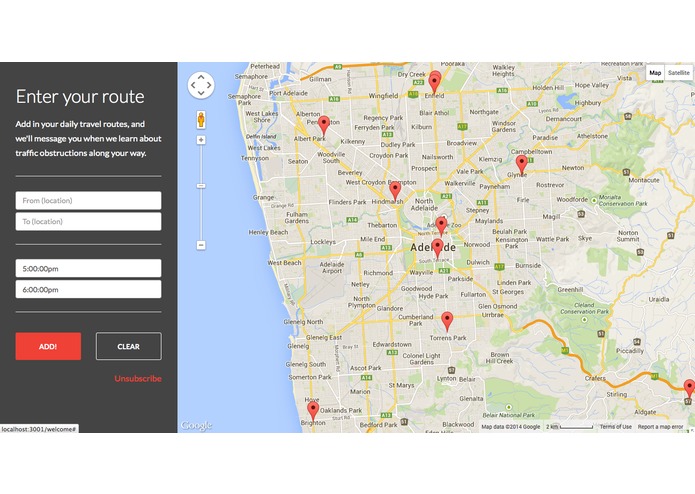Select the red marker at Glynde
This screenshot has height=494, width=695.
click(x=522, y=165)
